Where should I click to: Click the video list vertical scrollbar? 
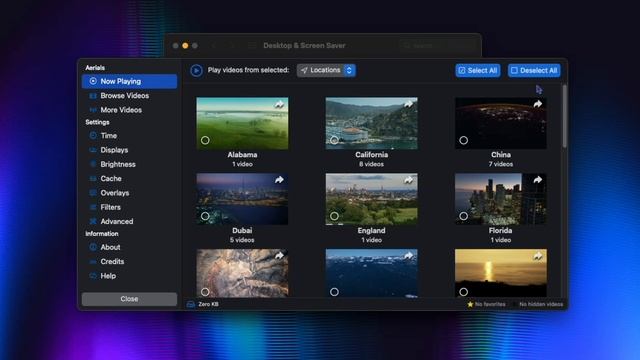[564, 116]
